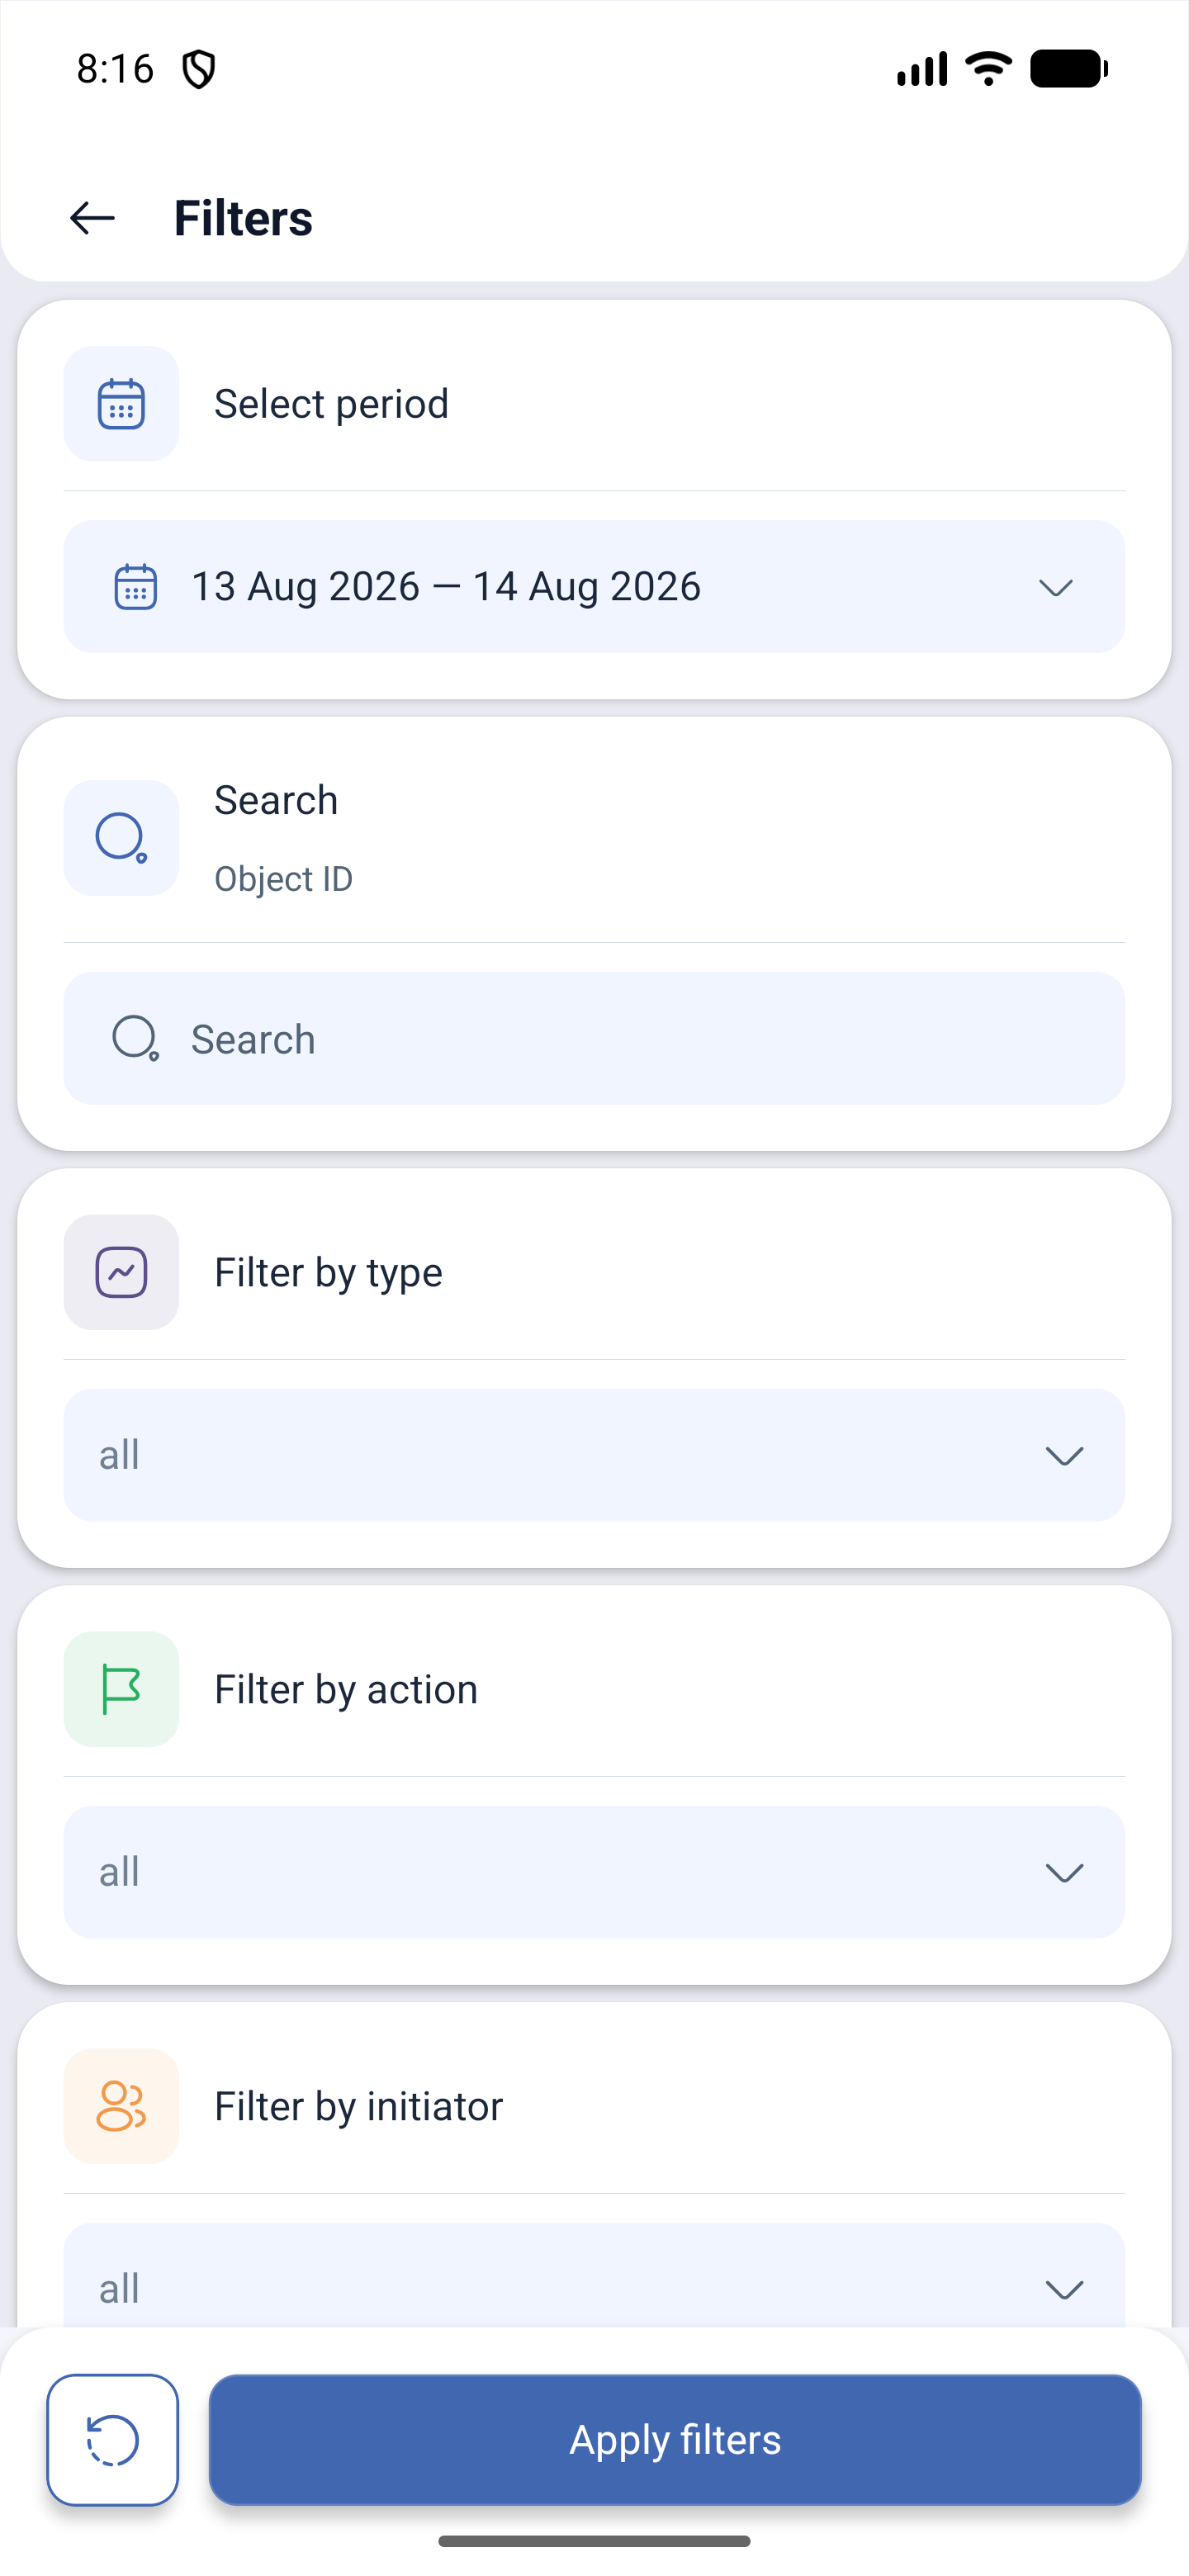Expand the Filter by type dropdown

point(594,1455)
